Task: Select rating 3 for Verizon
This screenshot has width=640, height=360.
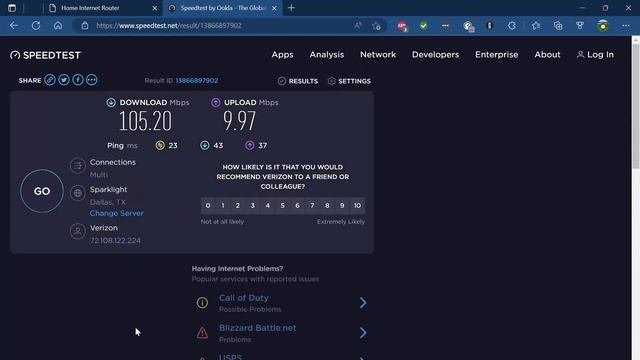Action: (x=253, y=206)
